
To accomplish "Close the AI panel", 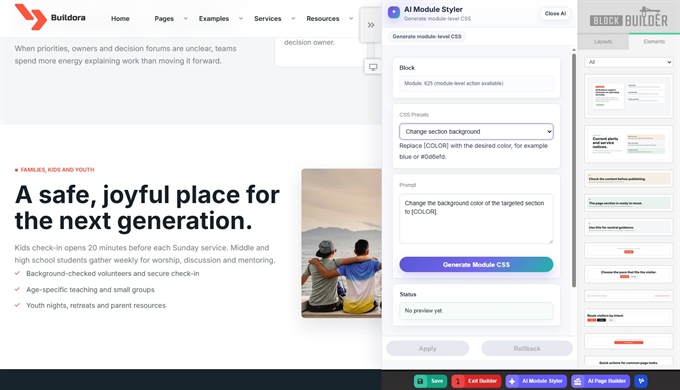I will coord(555,13).
